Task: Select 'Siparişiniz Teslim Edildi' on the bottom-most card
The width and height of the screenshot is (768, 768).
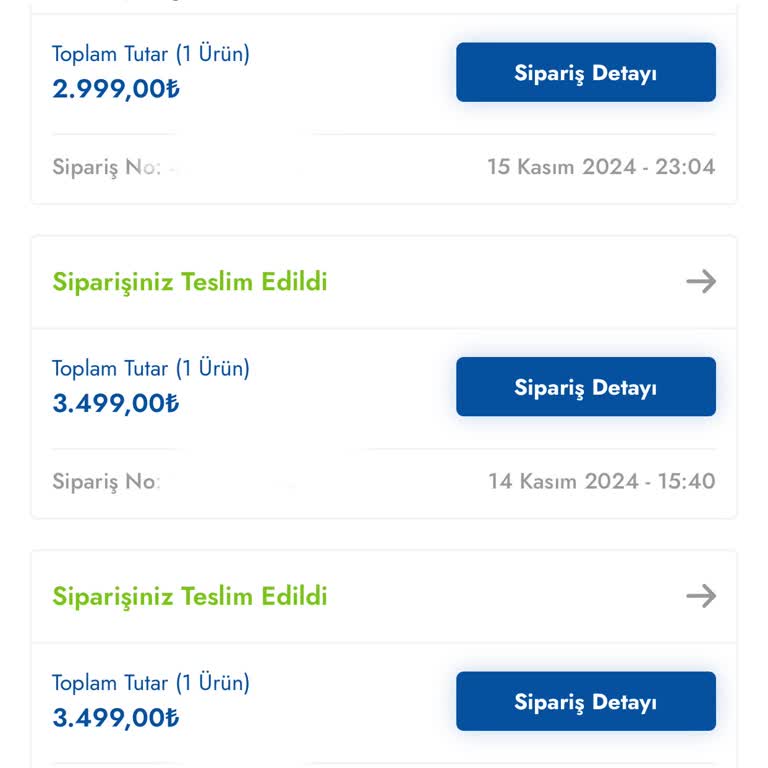Action: pos(190,597)
